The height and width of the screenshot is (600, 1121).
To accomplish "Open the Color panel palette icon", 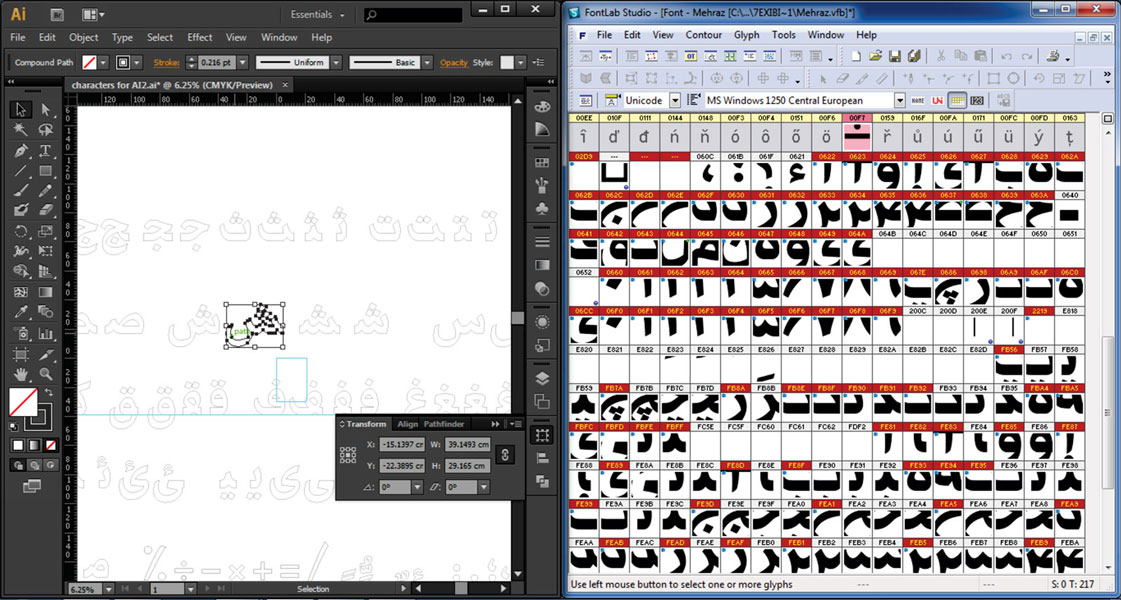I will point(543,107).
